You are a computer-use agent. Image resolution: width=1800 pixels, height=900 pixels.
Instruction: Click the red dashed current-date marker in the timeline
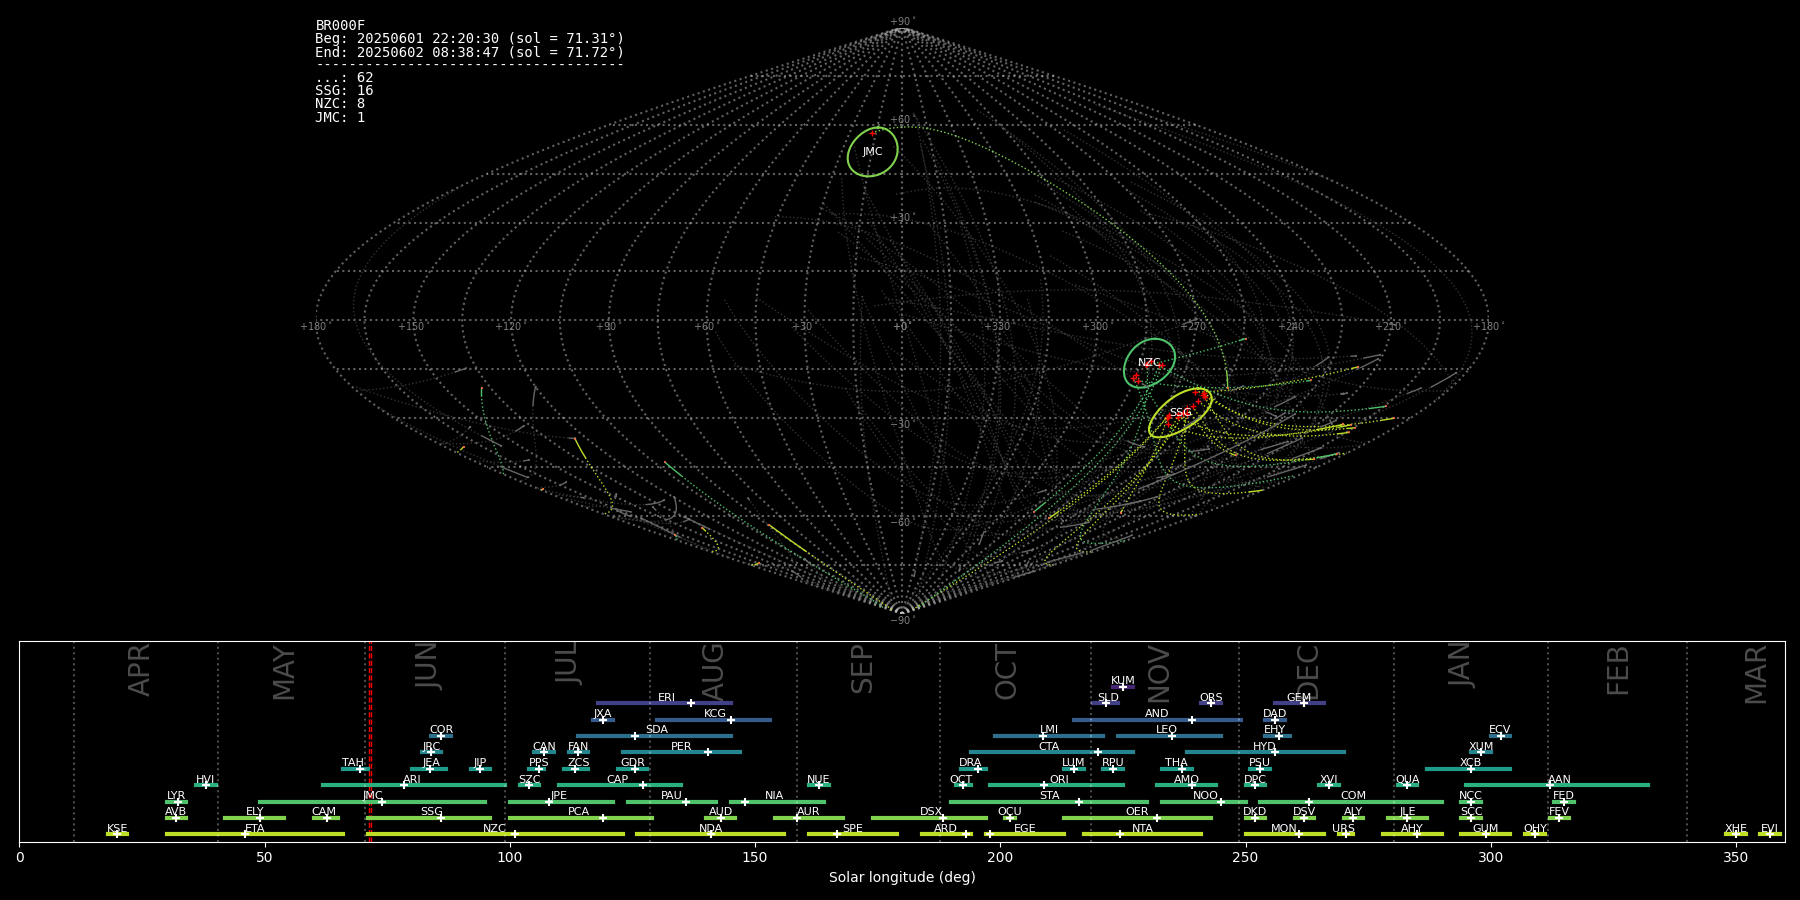pyautogui.click(x=370, y=742)
